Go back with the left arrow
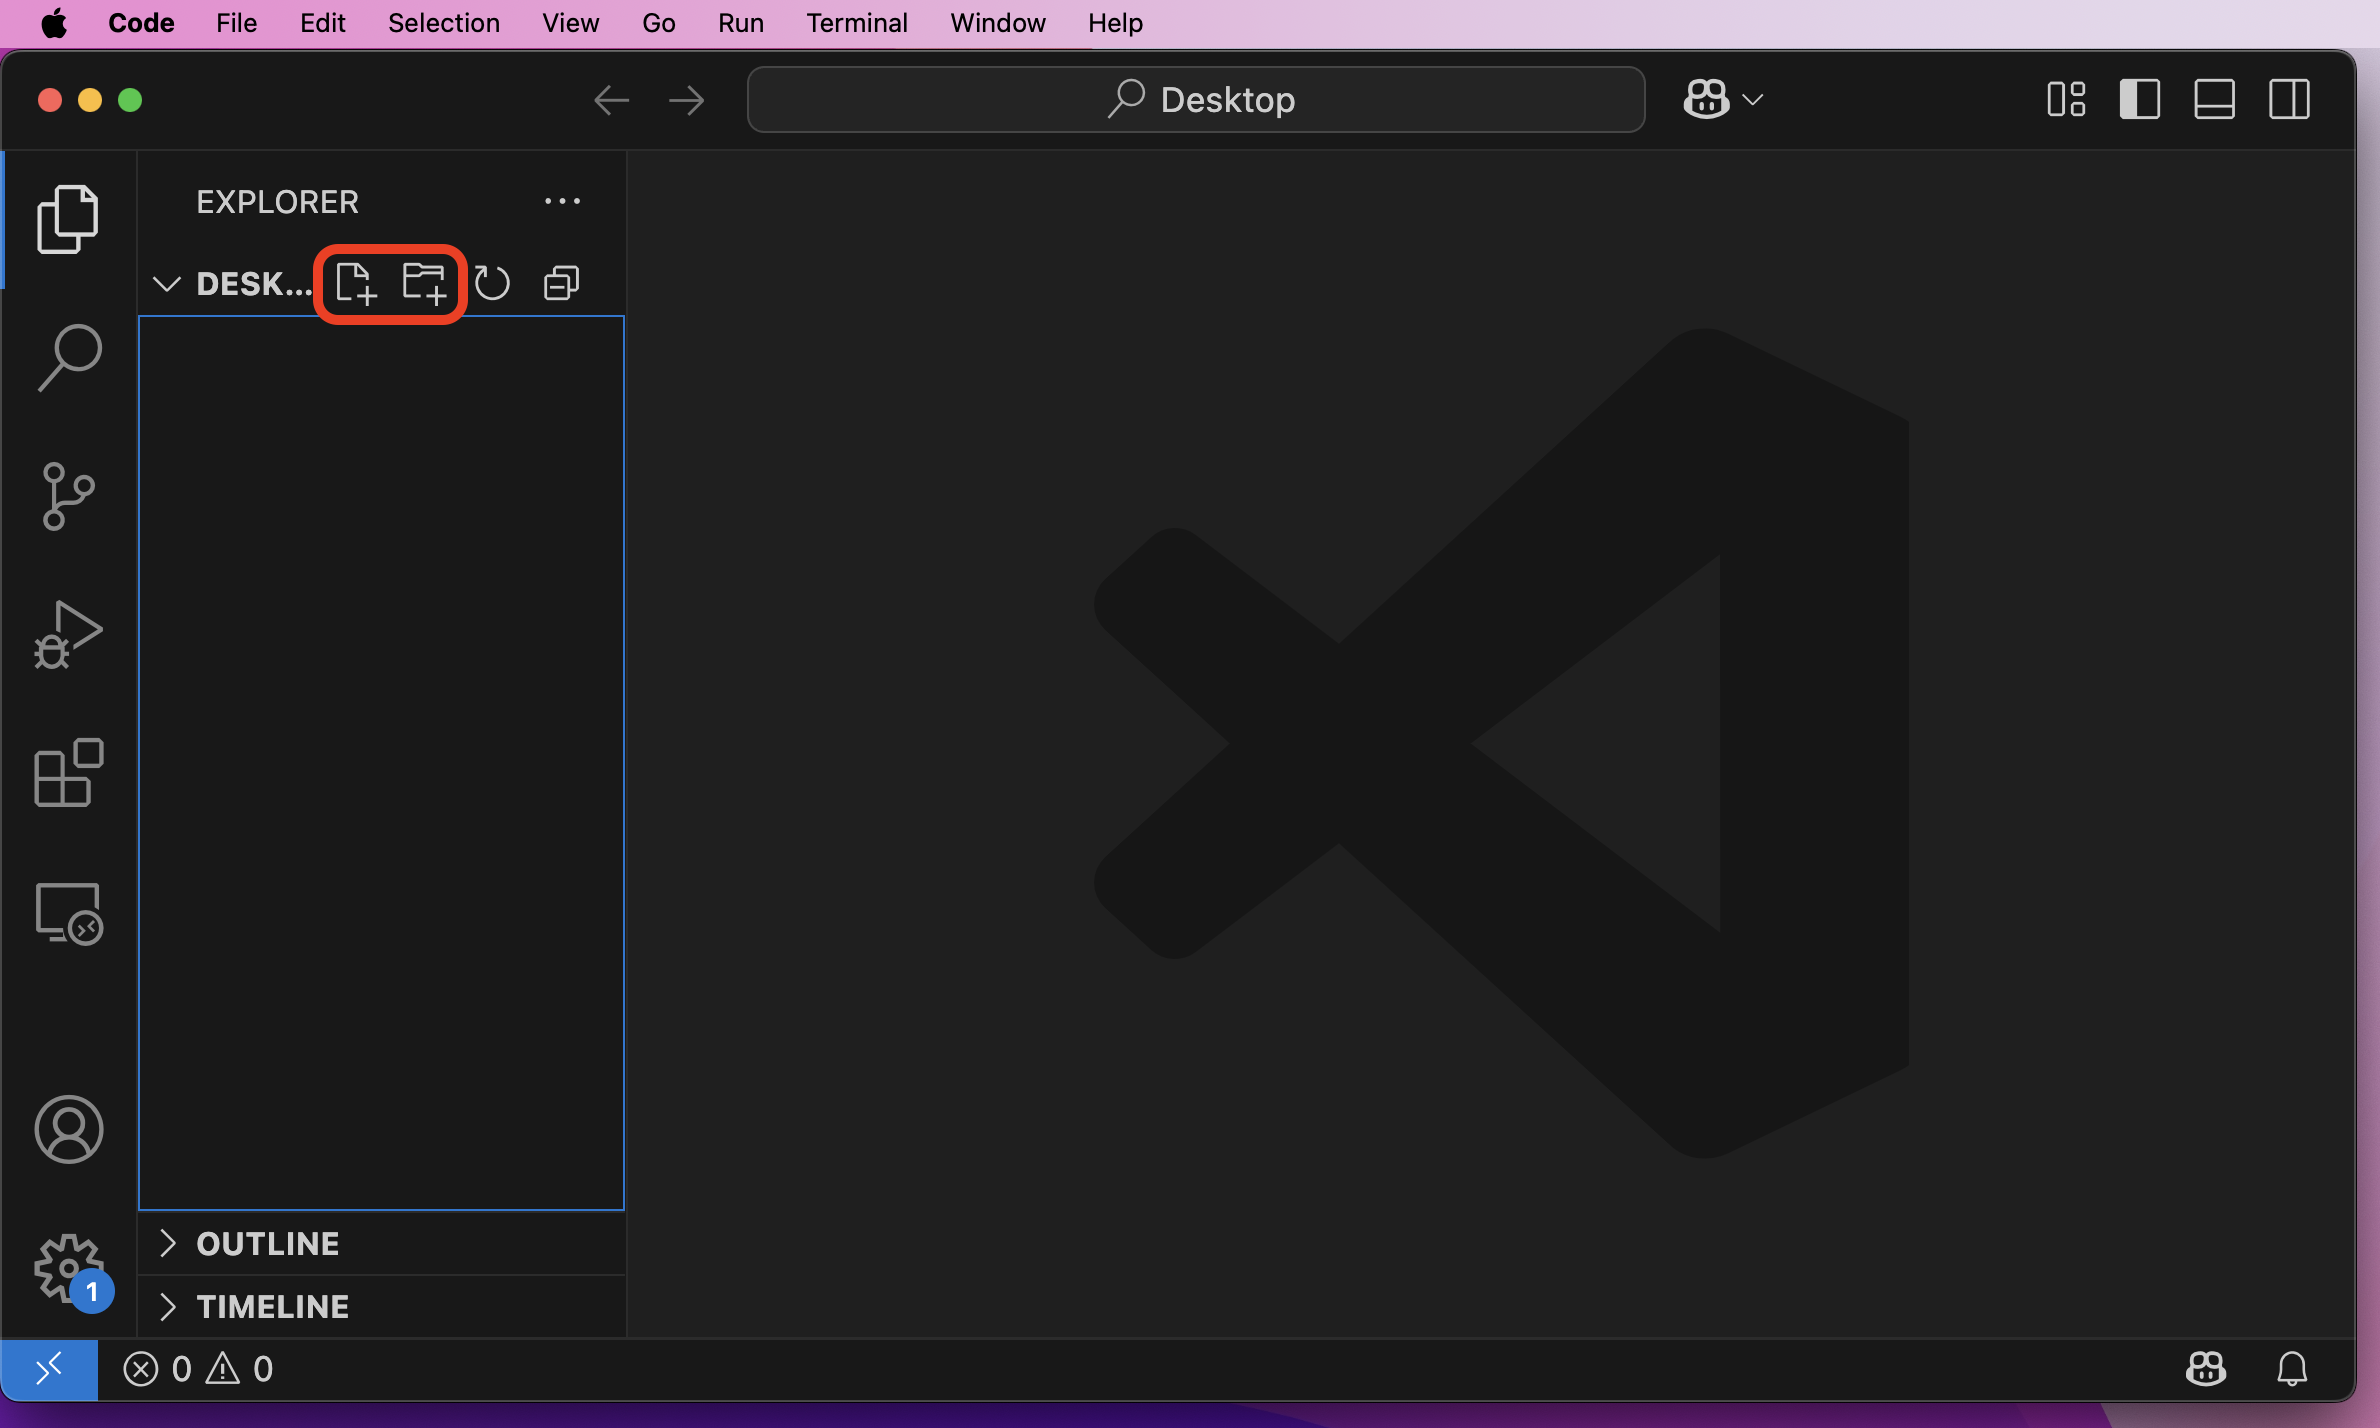 point(611,100)
